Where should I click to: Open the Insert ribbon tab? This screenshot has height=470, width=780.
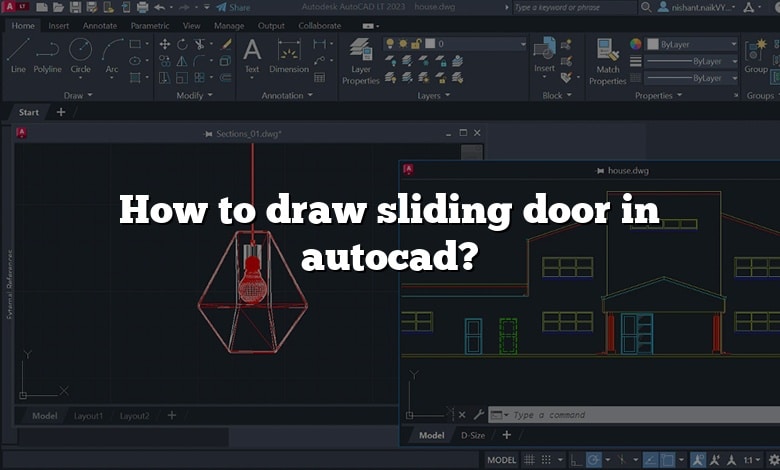[x=59, y=25]
